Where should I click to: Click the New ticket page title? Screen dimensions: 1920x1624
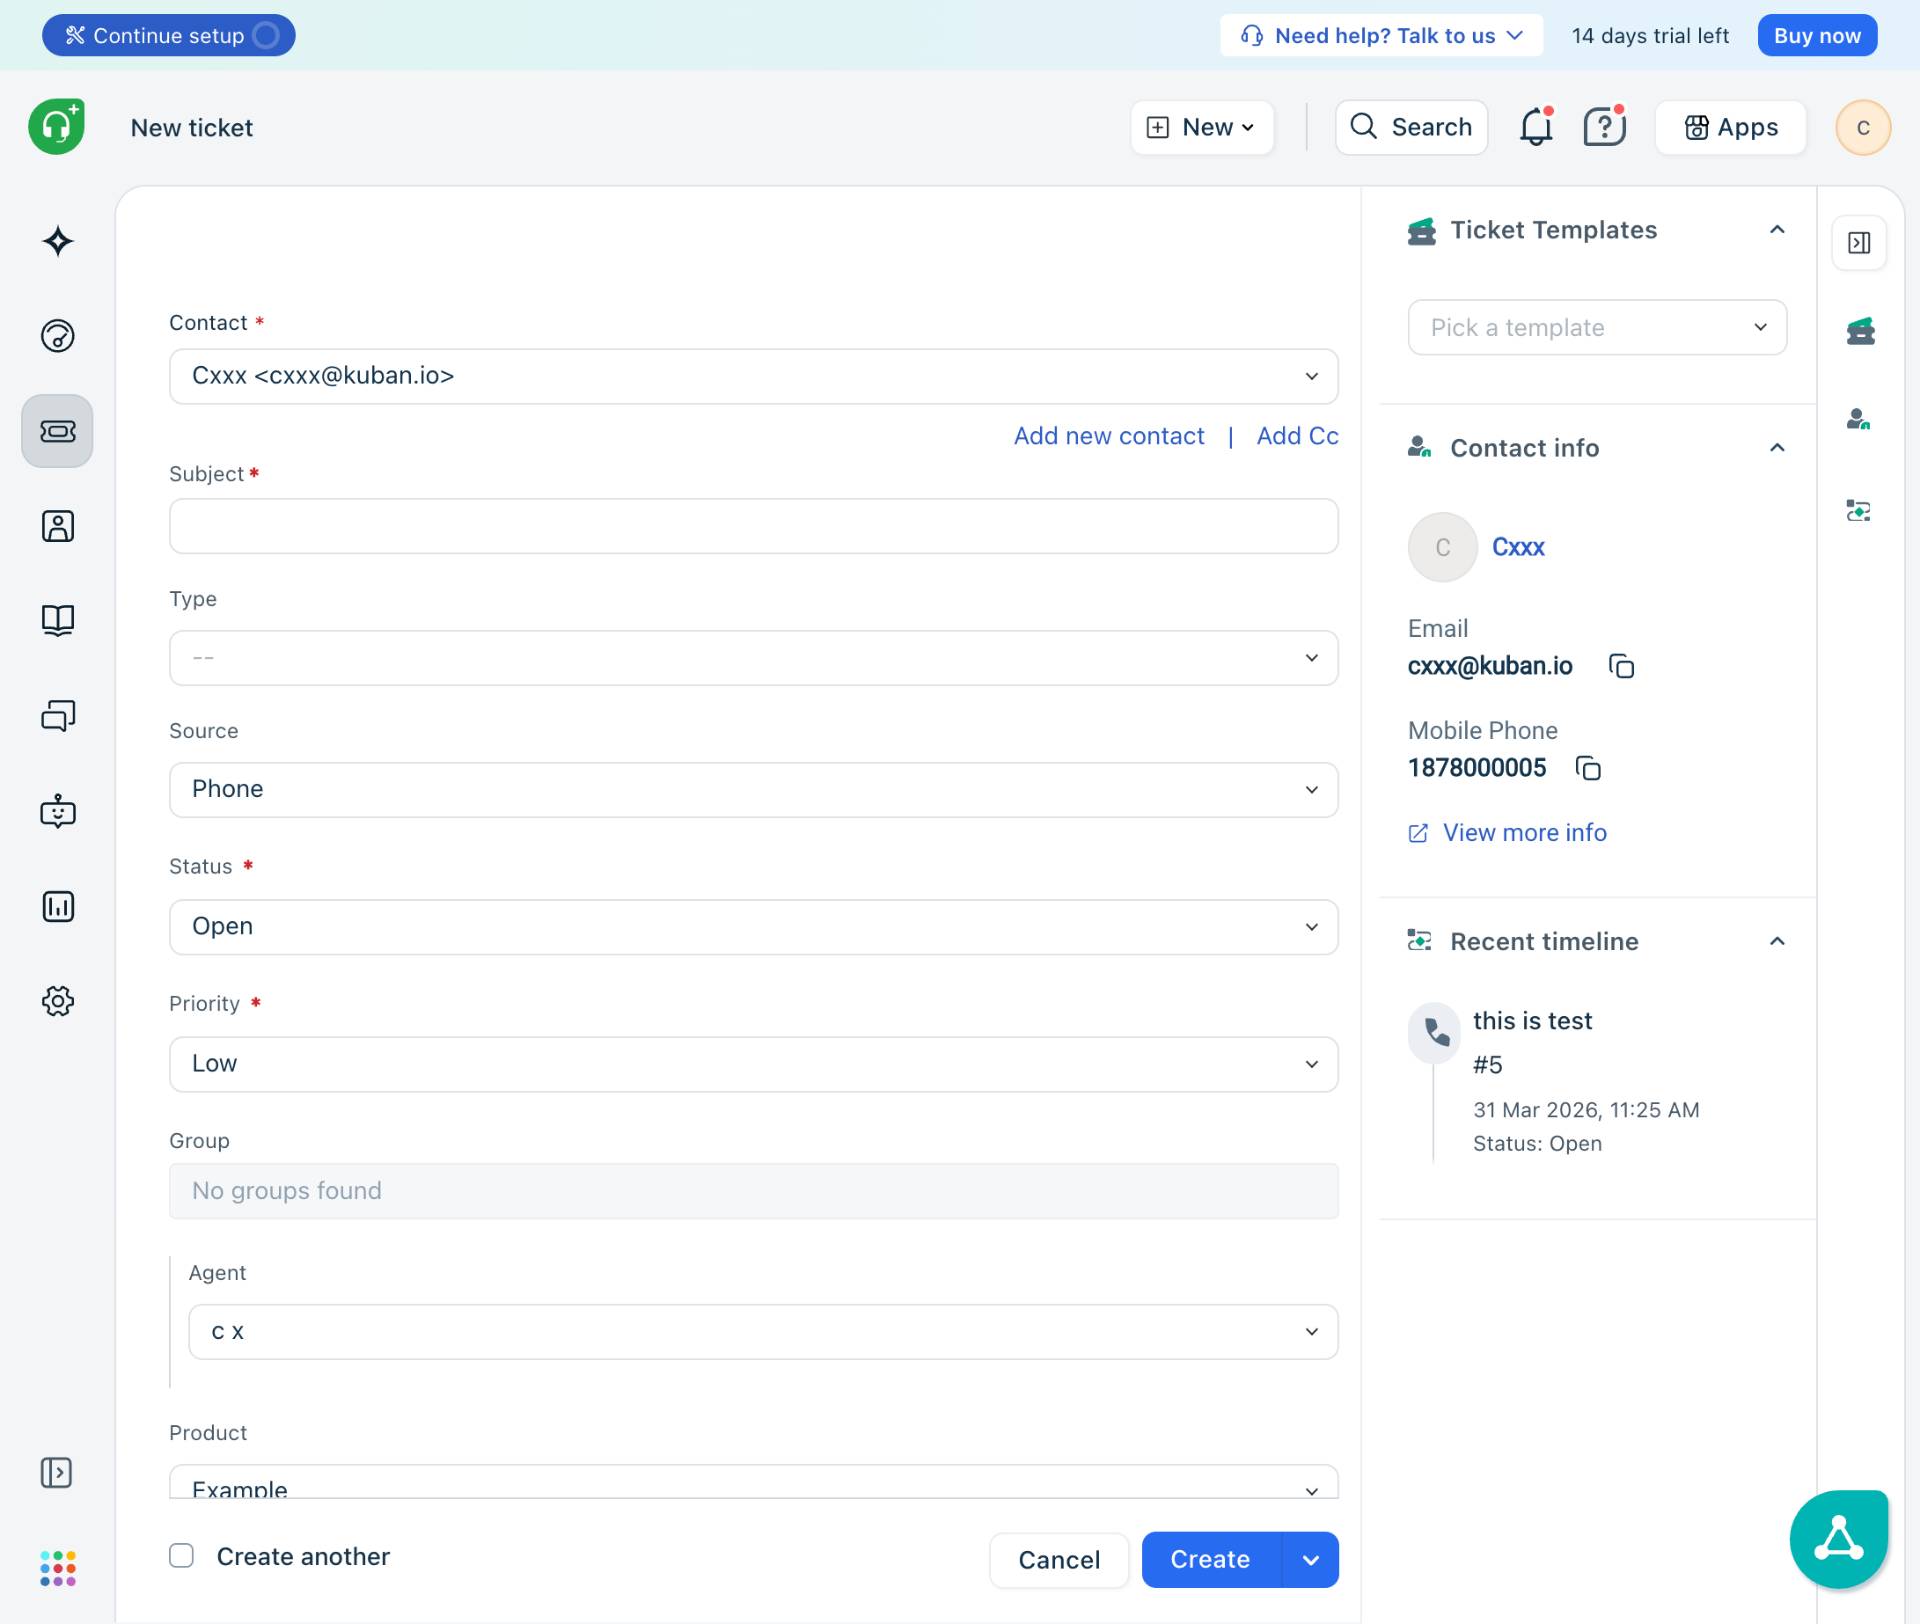192,128
